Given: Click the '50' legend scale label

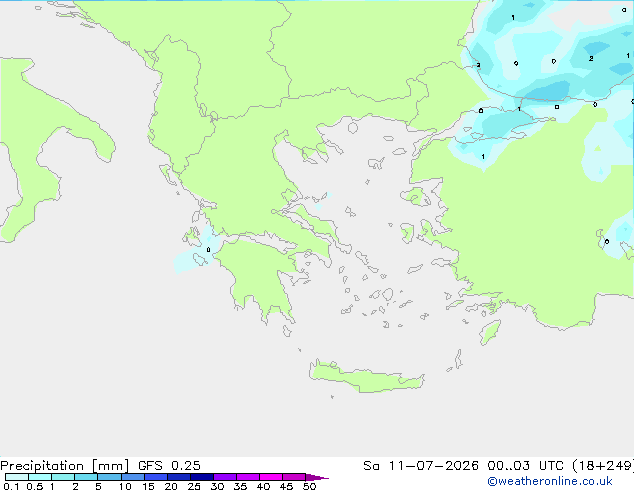Looking at the screenshot, I should click(309, 486).
